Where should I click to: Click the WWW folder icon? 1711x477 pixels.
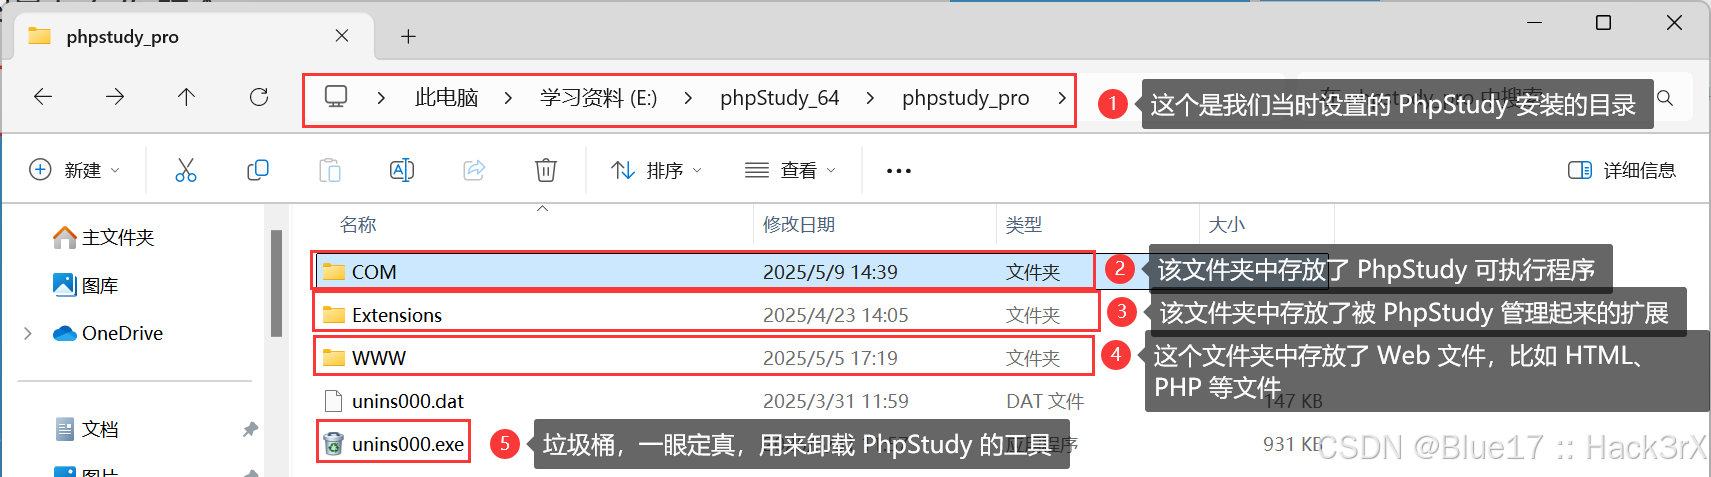[334, 358]
